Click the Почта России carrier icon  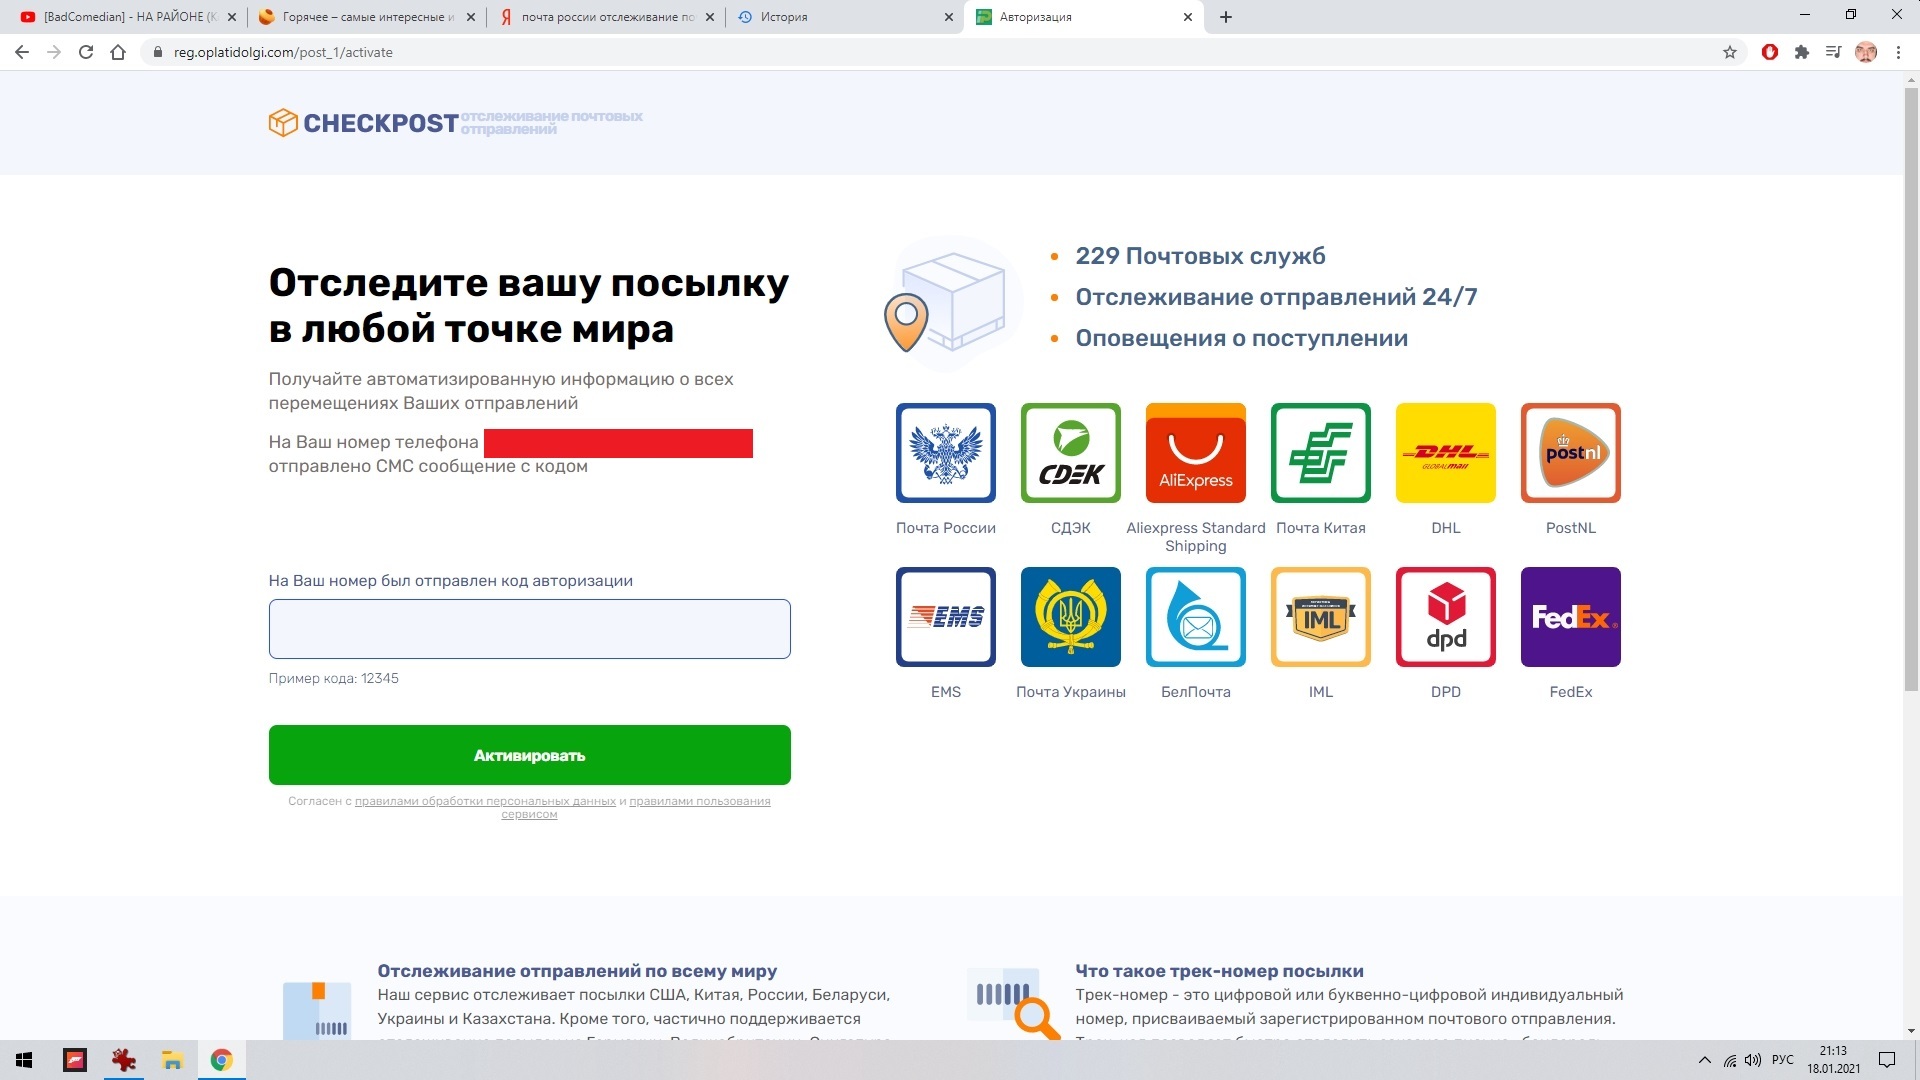[x=945, y=453]
